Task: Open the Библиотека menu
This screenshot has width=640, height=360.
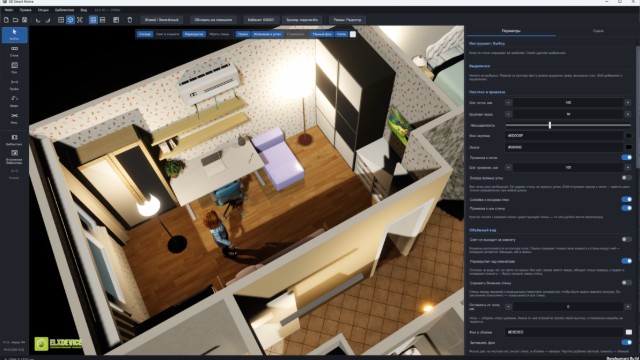Action: [64, 10]
